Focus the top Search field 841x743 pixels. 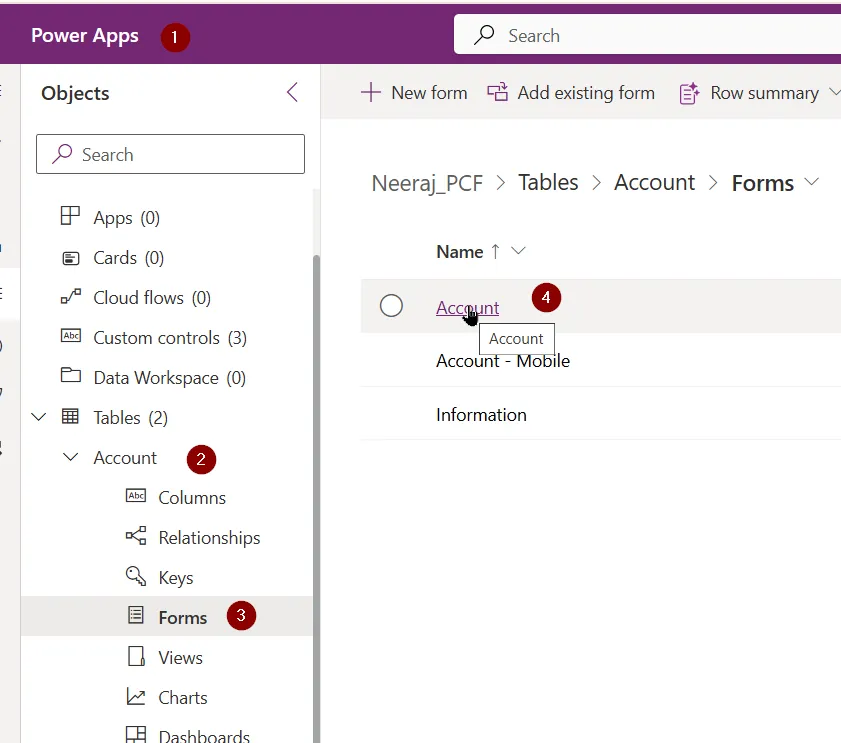pos(647,34)
